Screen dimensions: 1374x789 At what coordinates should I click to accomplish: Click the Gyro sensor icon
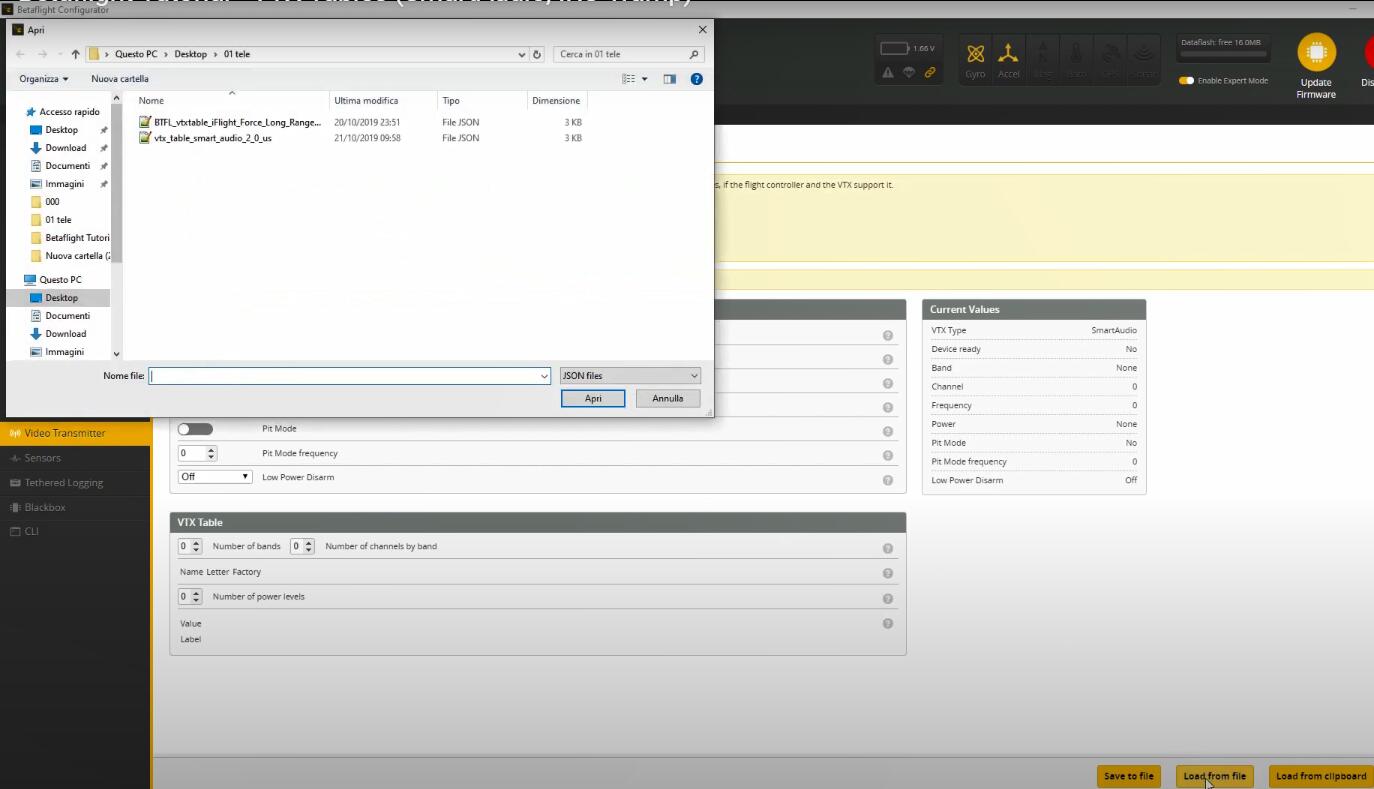(x=976, y=58)
